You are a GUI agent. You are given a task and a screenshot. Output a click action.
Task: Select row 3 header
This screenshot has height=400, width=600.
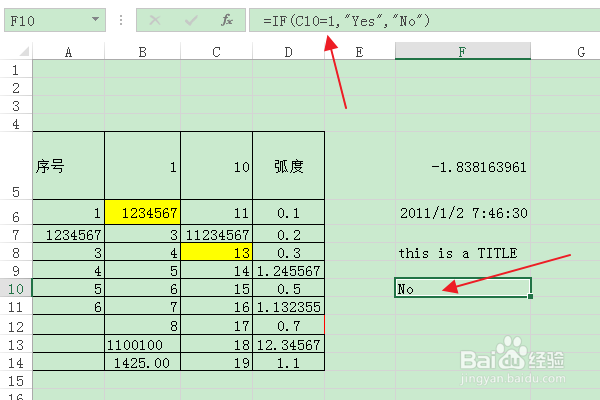pos(16,106)
